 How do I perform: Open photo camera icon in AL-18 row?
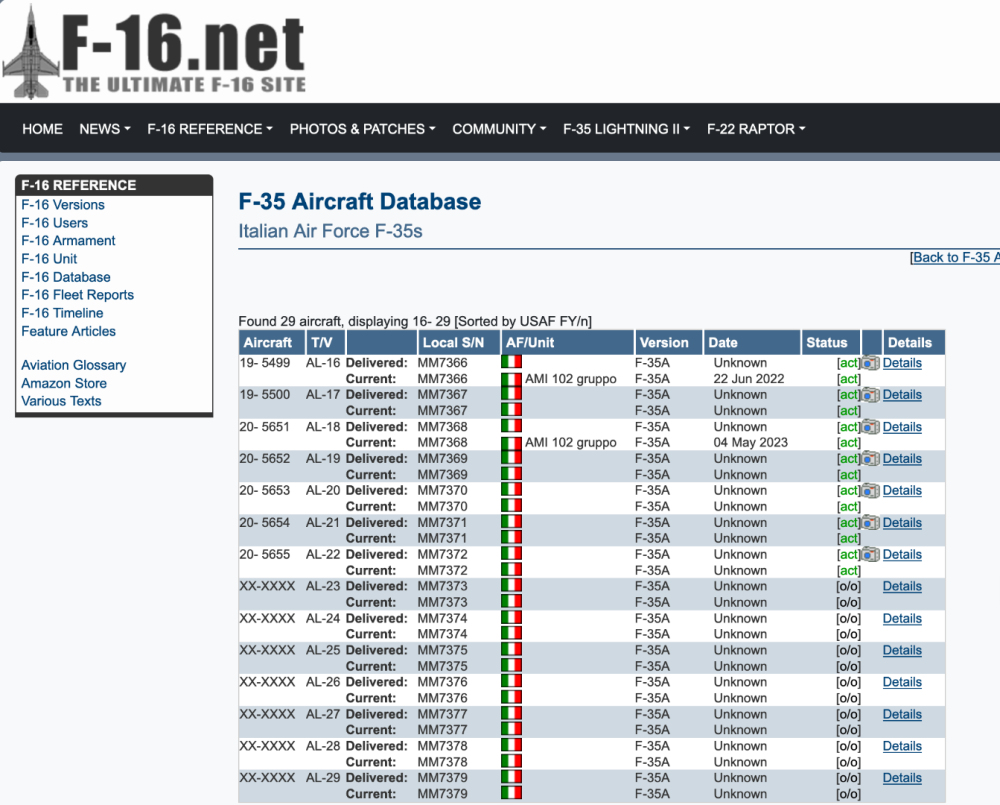pos(870,427)
